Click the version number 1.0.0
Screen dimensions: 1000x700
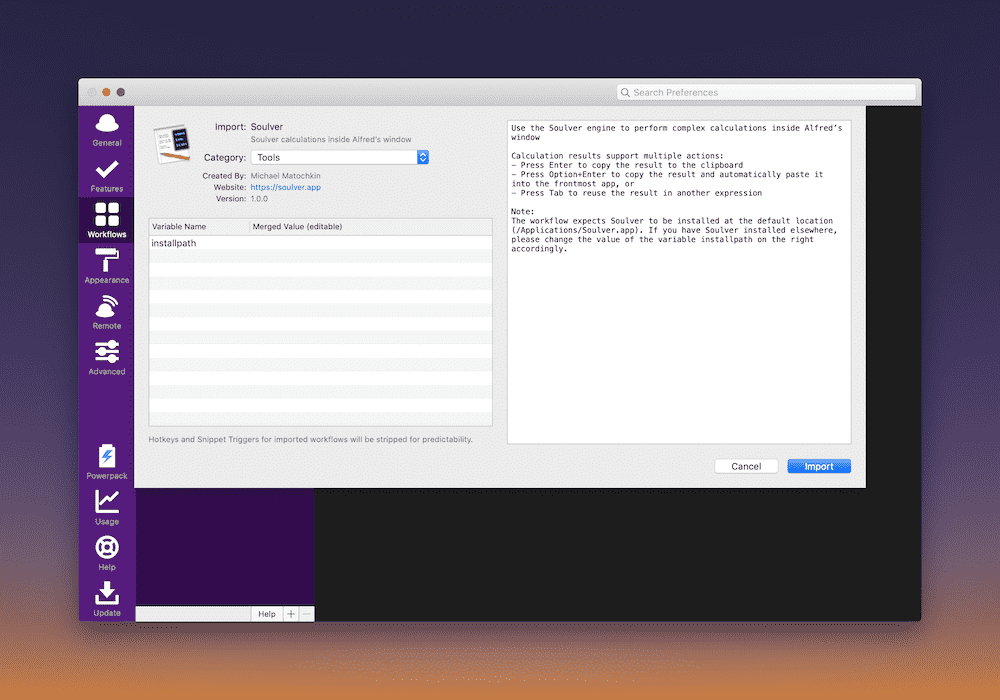click(259, 199)
